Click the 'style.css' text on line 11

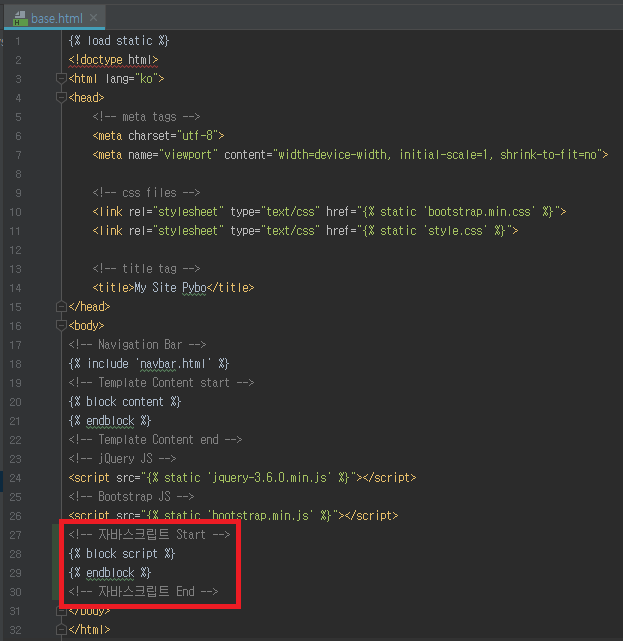455,231
